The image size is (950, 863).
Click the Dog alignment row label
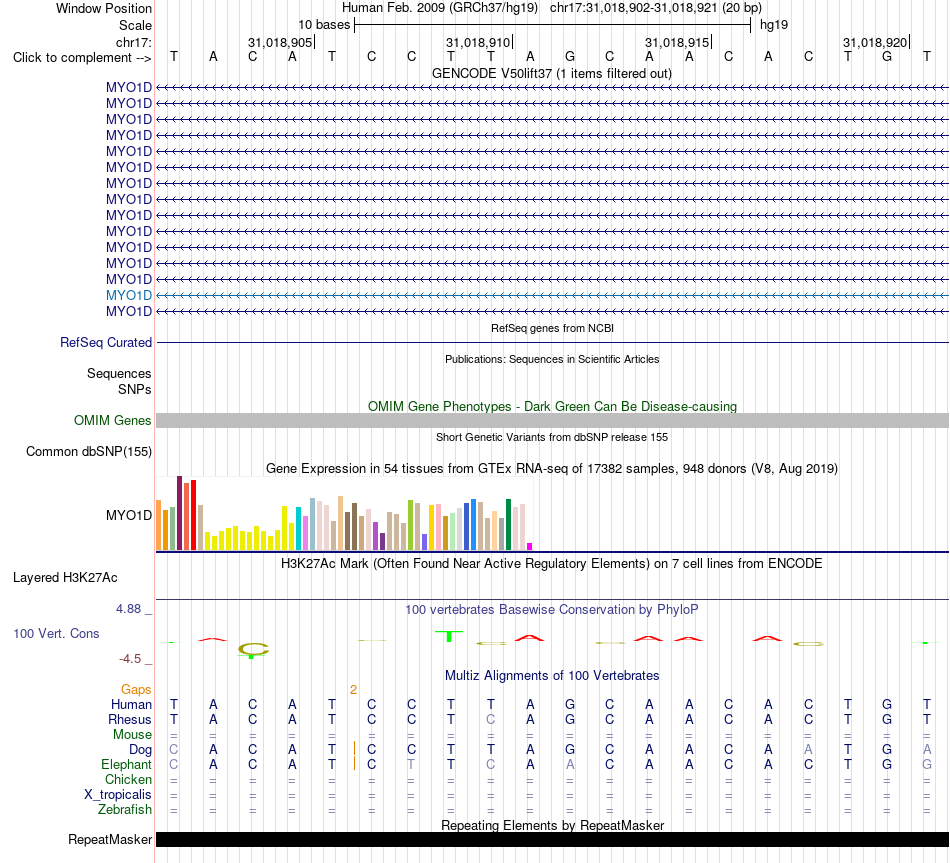(140, 750)
